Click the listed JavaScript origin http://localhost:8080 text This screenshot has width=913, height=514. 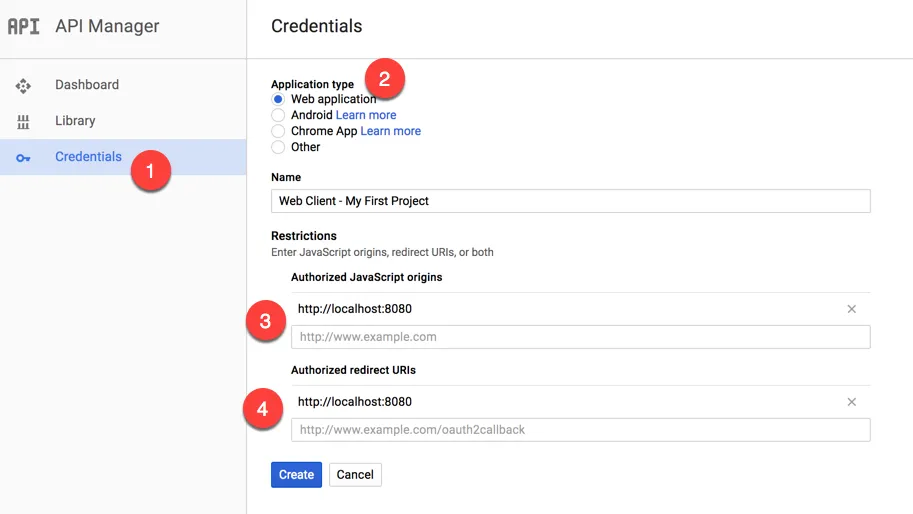(355, 309)
